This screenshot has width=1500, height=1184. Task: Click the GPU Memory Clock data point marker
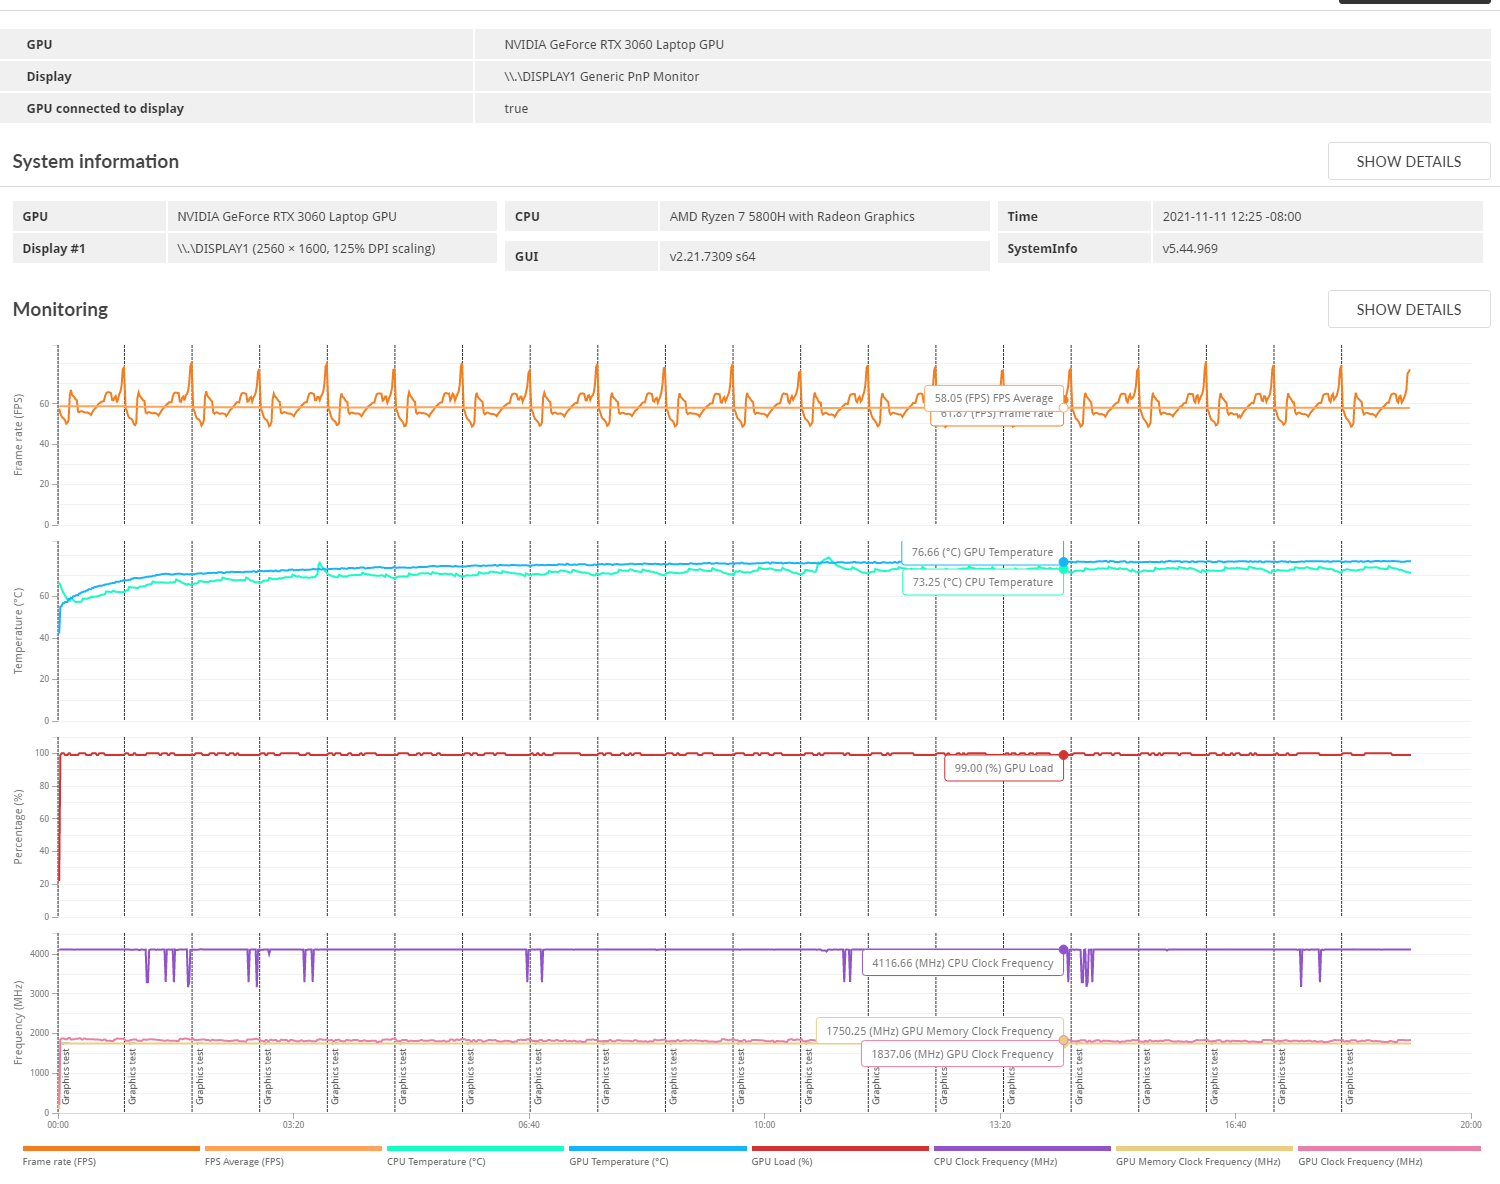[1064, 1041]
